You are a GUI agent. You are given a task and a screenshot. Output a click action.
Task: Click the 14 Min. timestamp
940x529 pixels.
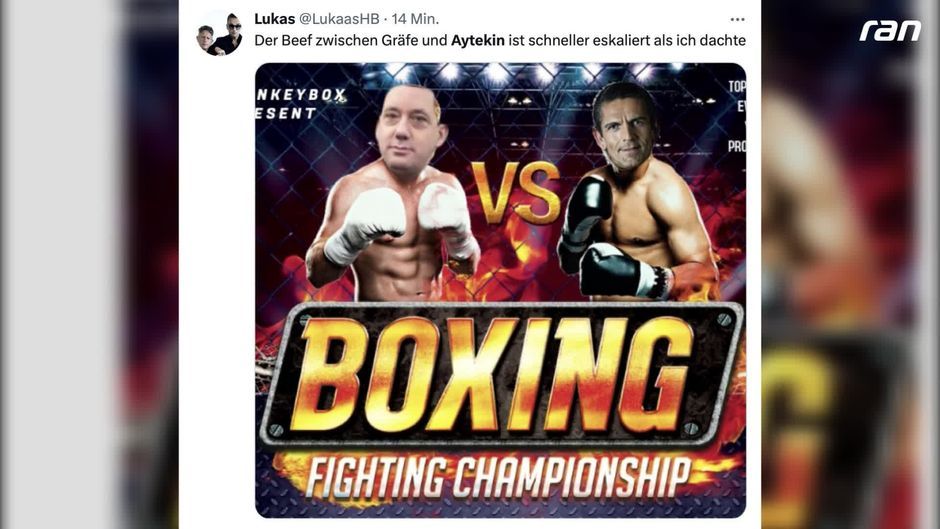[415, 19]
